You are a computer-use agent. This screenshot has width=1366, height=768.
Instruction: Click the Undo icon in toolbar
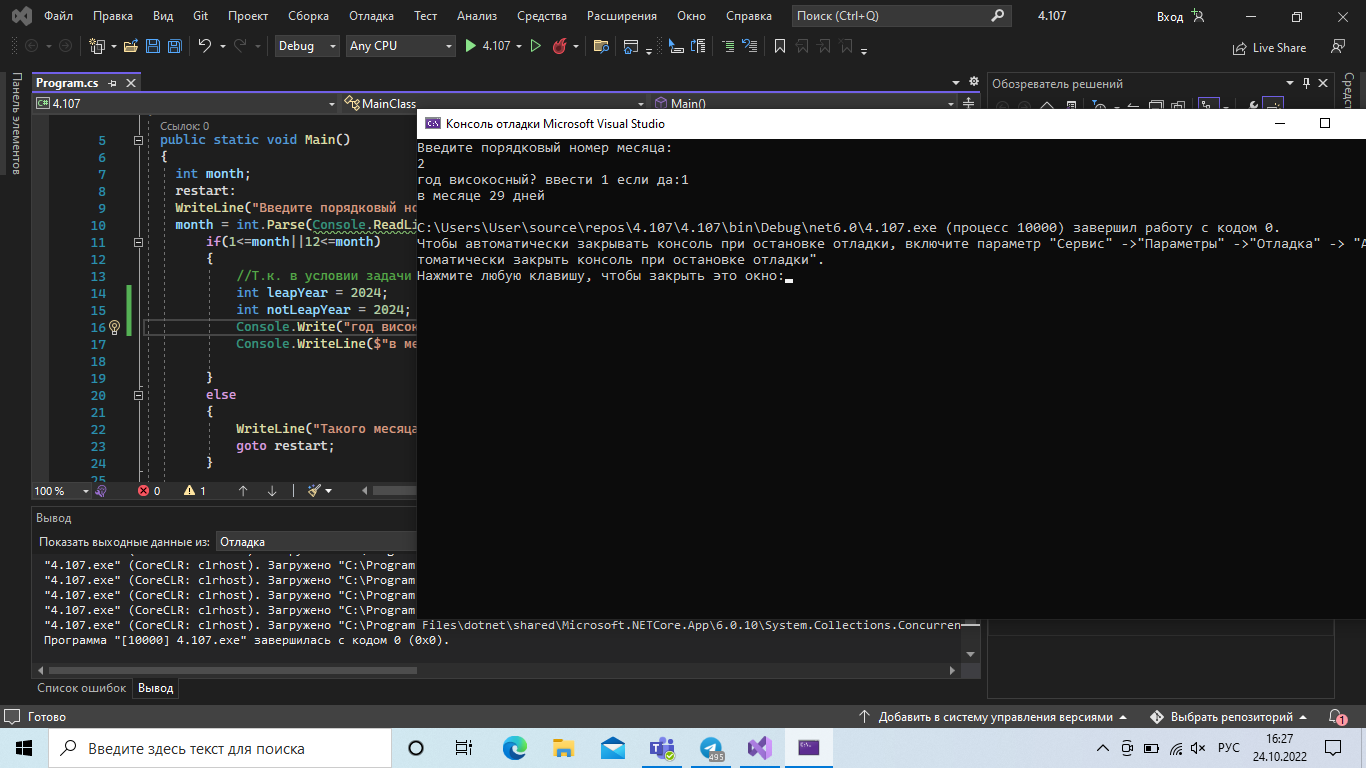[207, 45]
